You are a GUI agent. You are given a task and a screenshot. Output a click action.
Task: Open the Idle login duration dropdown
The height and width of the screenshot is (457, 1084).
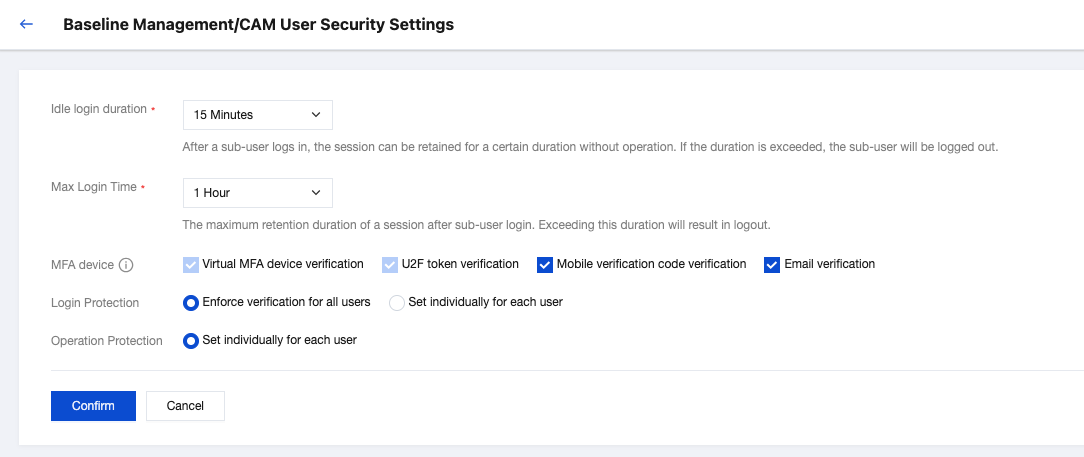(257, 115)
